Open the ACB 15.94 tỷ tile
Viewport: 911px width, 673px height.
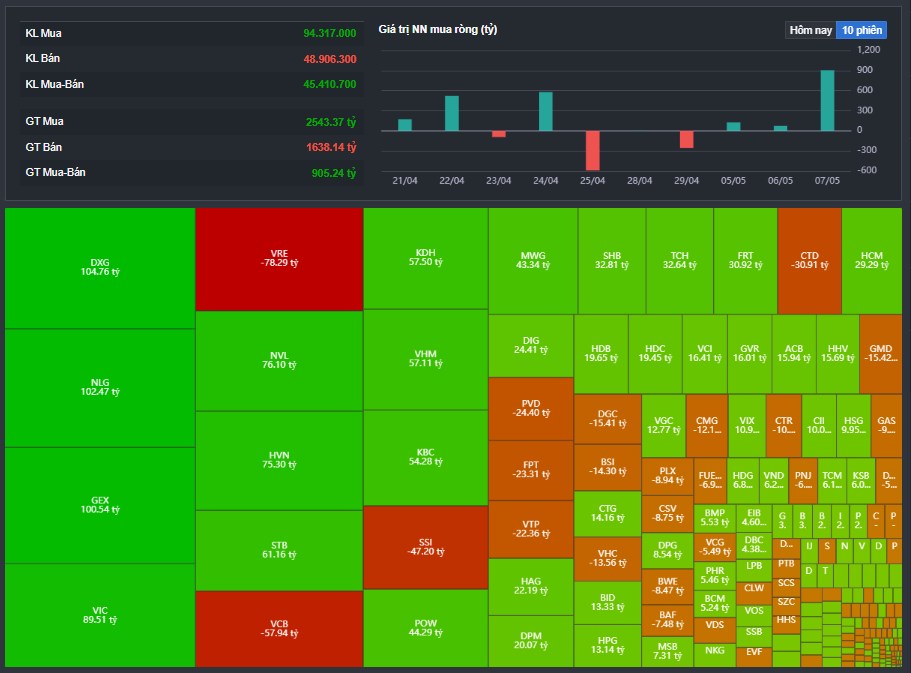tap(794, 354)
